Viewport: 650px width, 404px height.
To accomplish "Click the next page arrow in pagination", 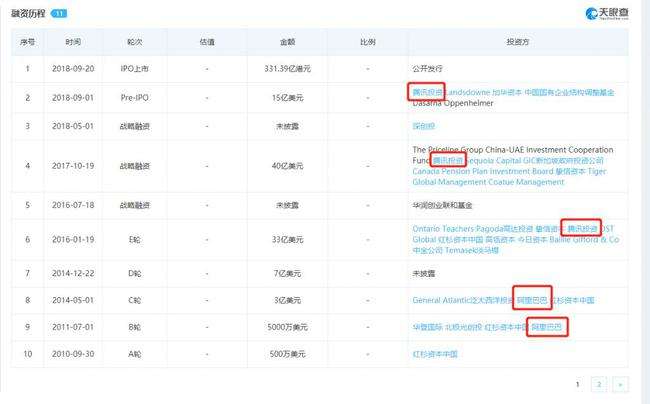I will (x=620, y=384).
